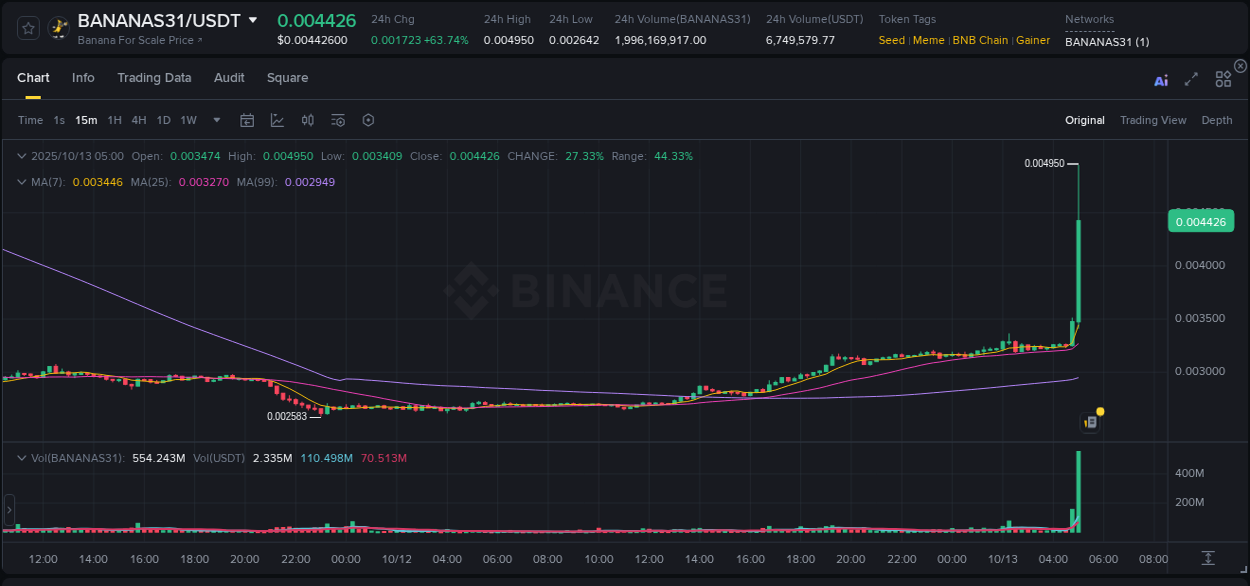1250x586 pixels.
Task: Open the indicator settings
Action: click(337, 120)
